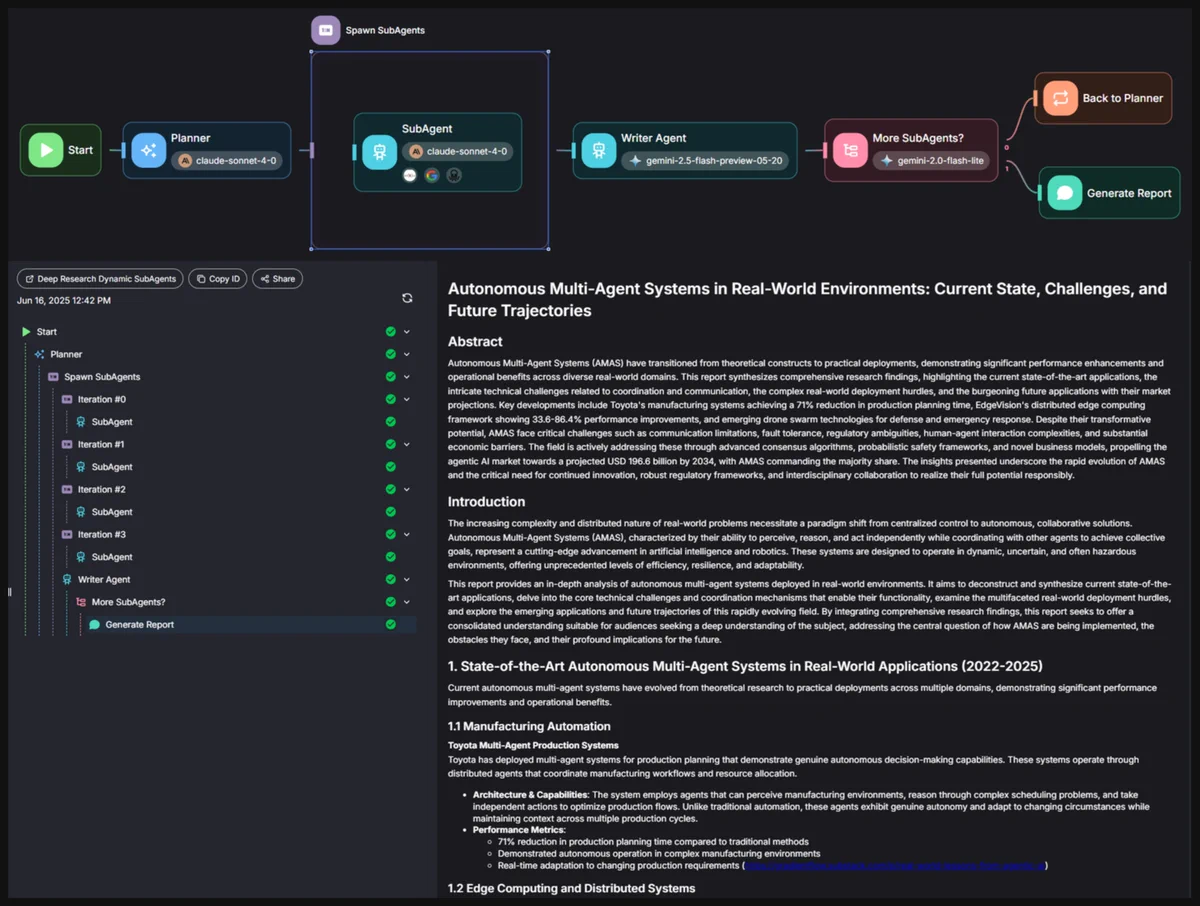Click the SubAgent robot icon under Iteration #0
This screenshot has height=906, width=1200.
coord(81,422)
